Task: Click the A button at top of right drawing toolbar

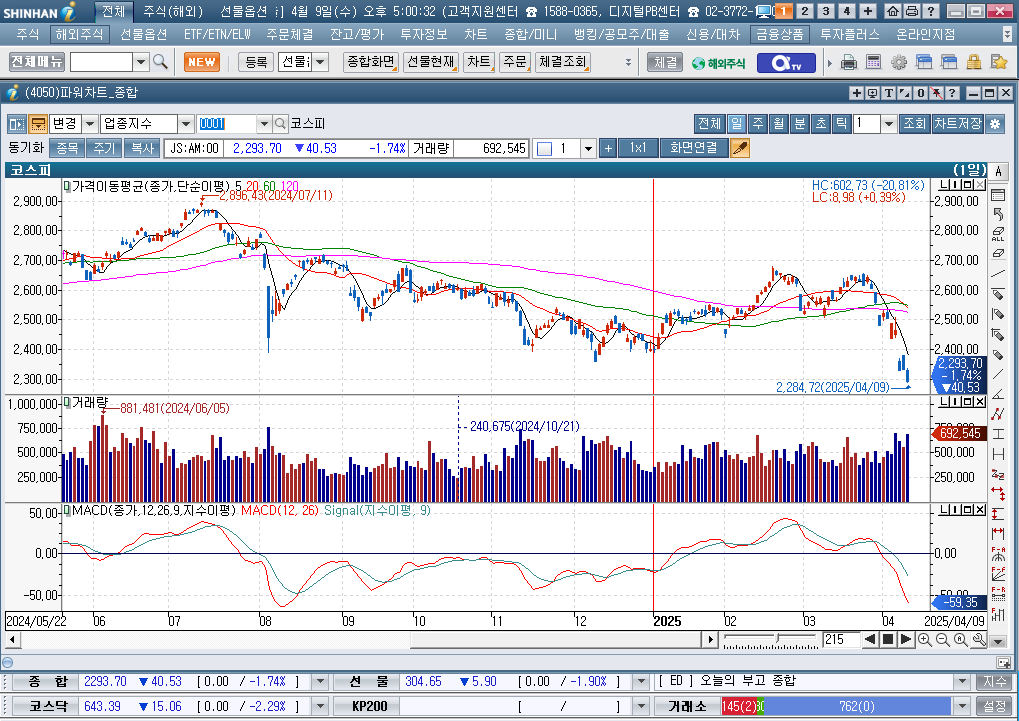Action: pyautogui.click(x=998, y=171)
